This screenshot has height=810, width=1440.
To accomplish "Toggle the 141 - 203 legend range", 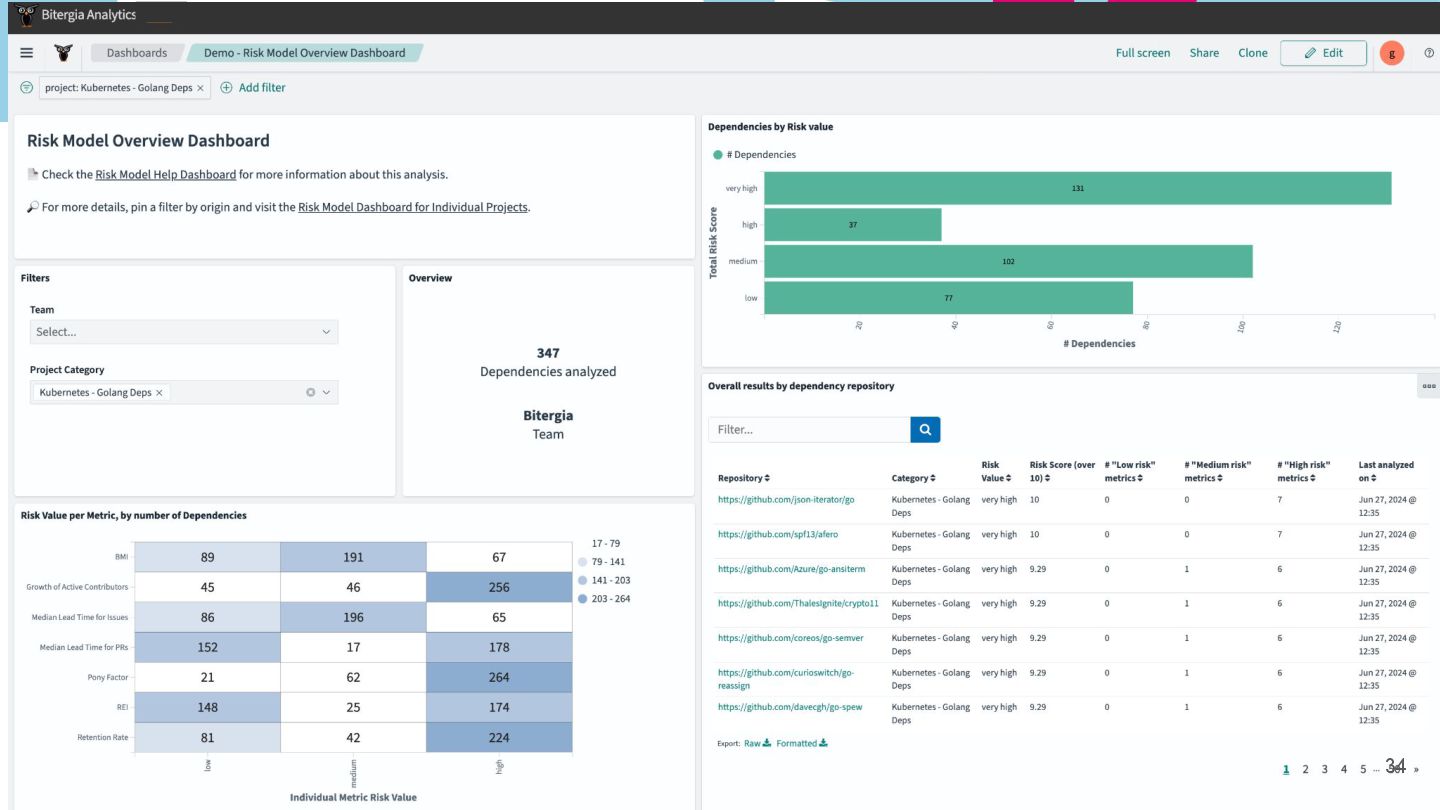I will point(604,580).
